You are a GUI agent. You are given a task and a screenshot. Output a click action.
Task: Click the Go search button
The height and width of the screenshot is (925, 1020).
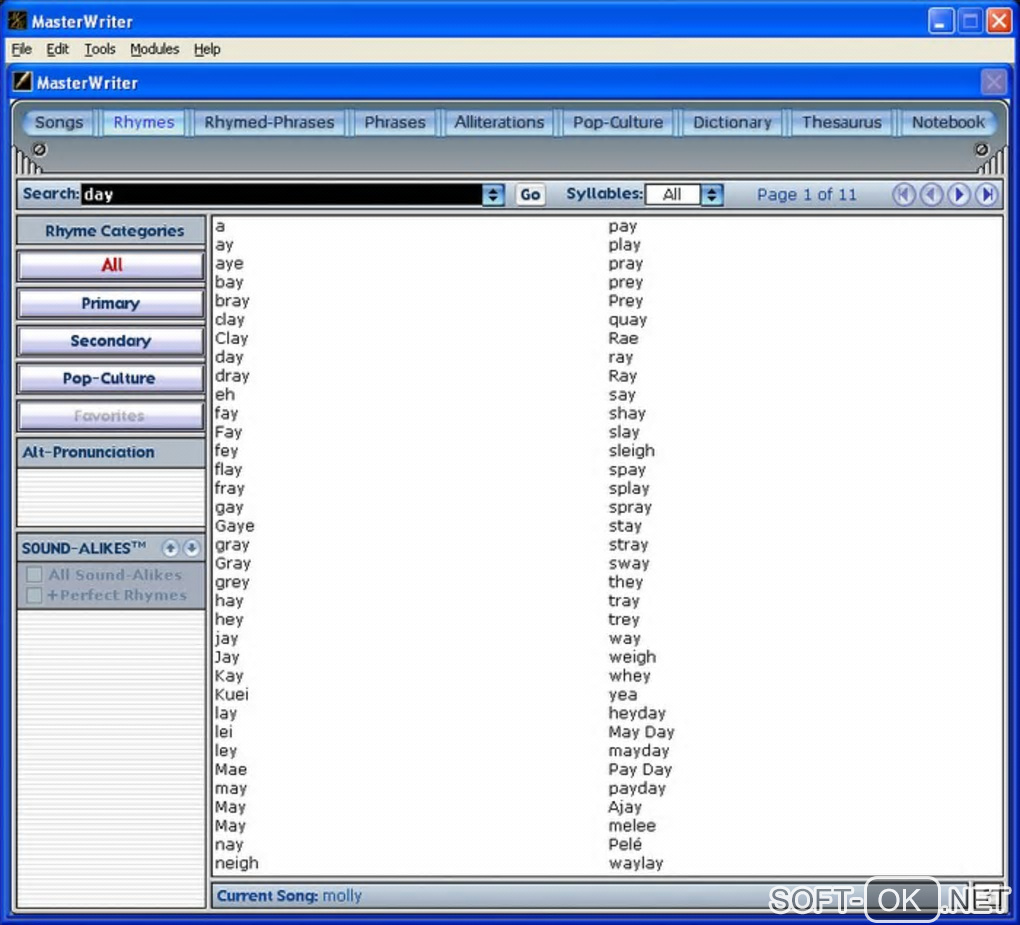pos(530,194)
